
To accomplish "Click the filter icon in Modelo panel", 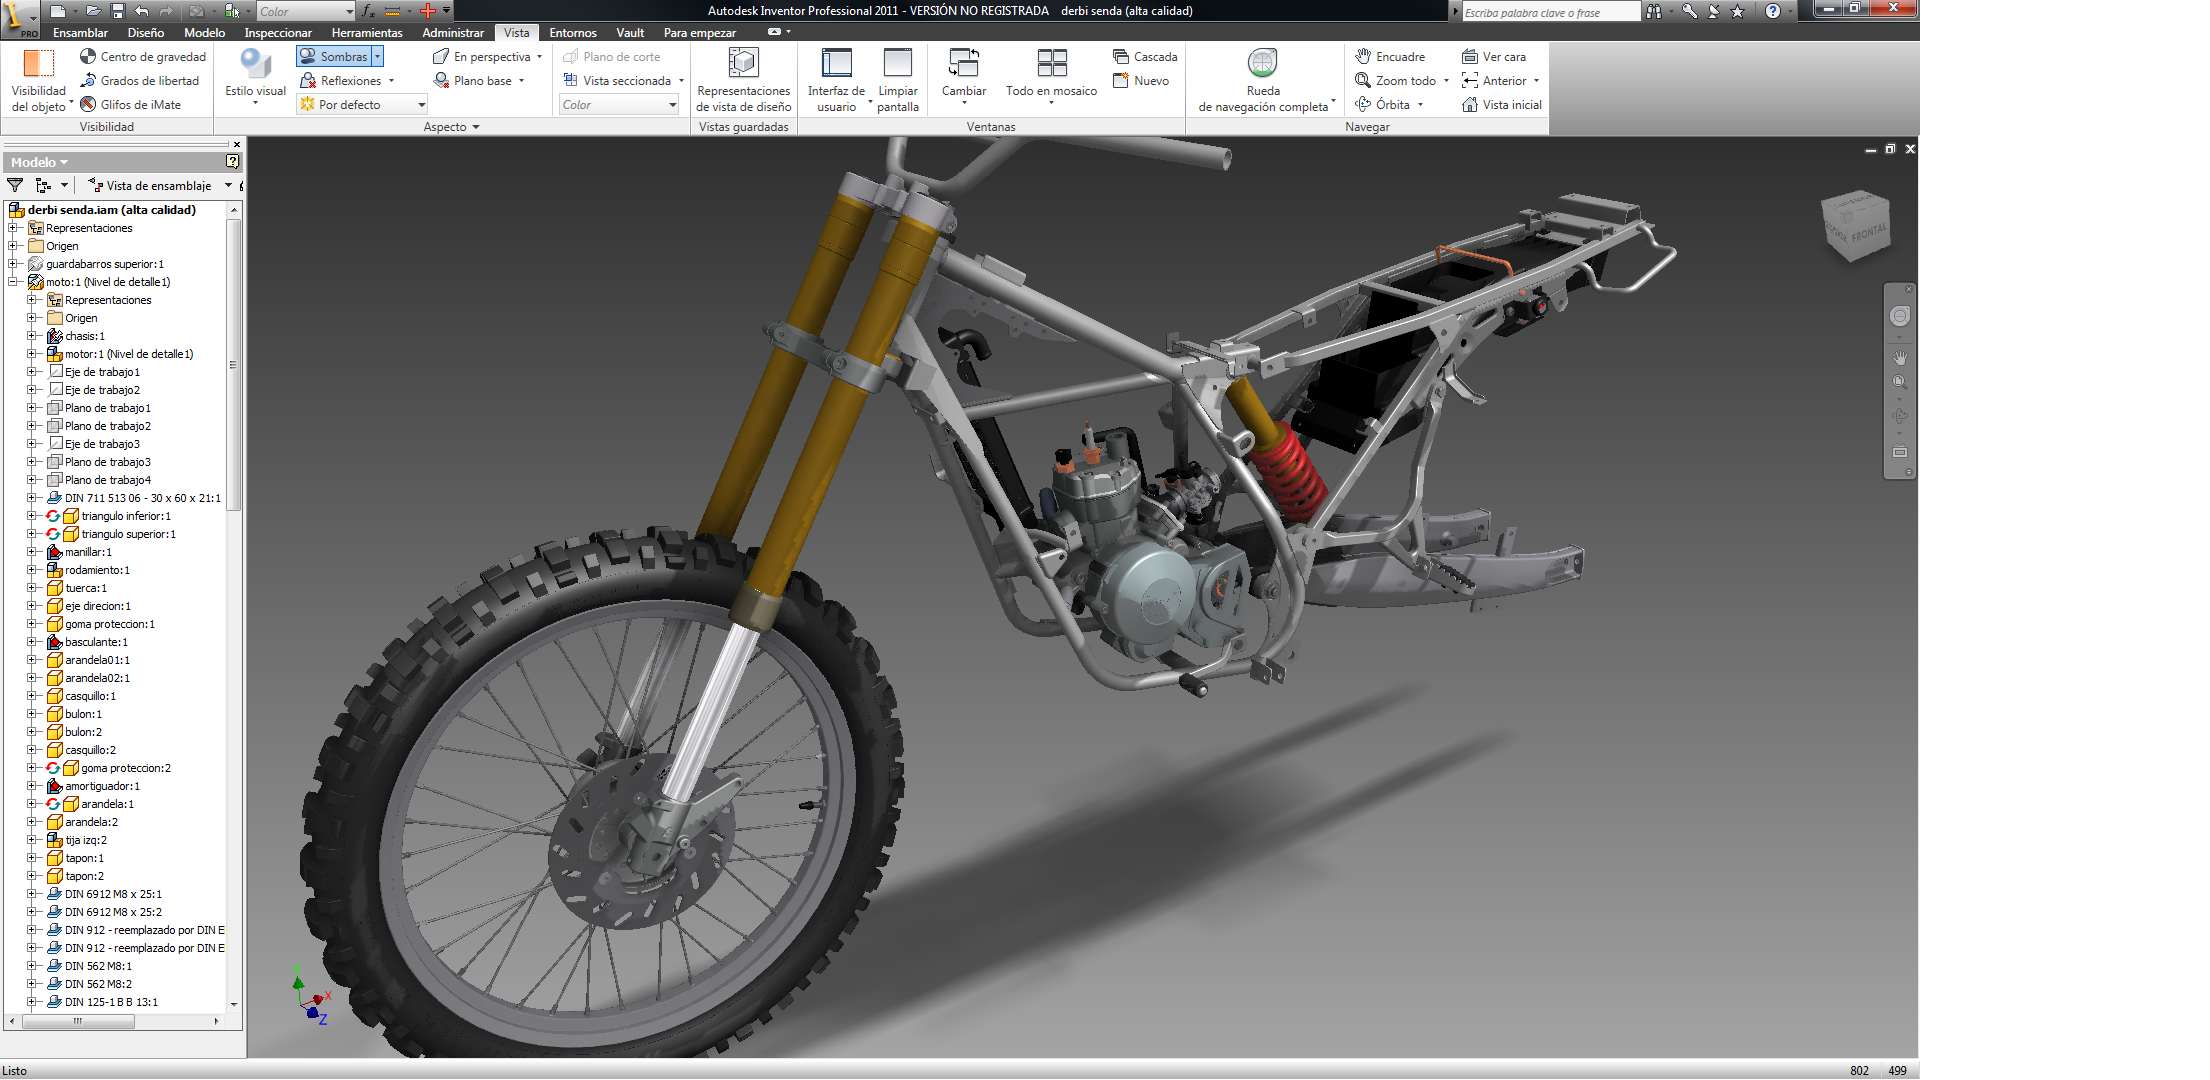I will [x=15, y=185].
